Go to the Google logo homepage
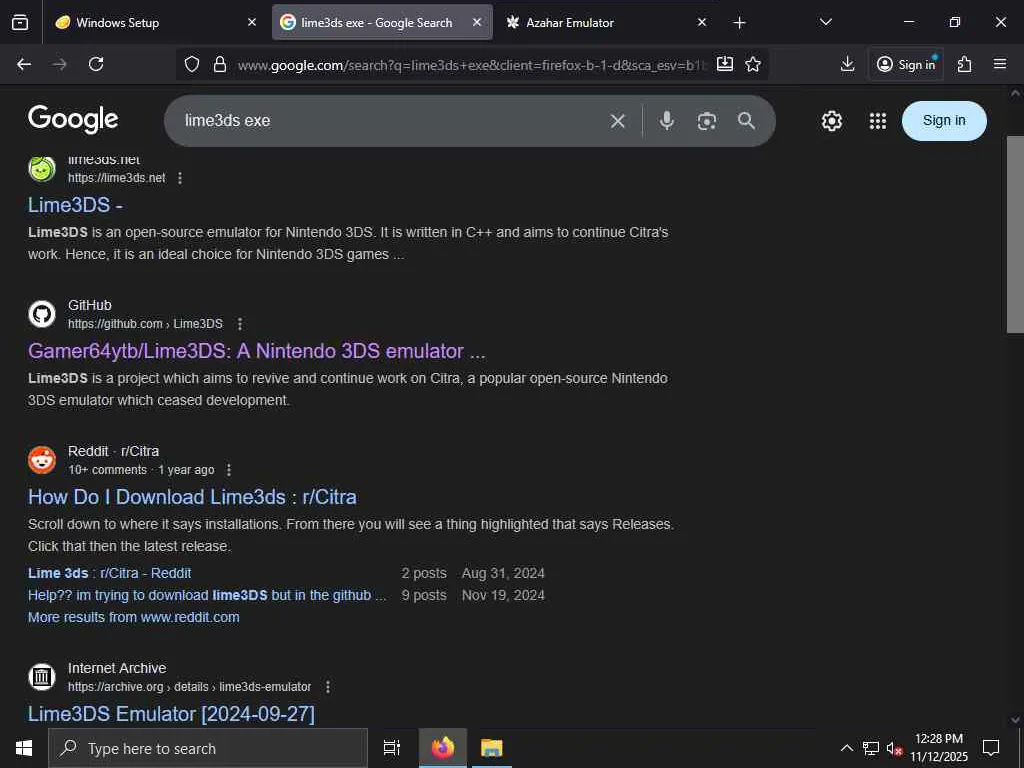The height and width of the screenshot is (768, 1024). (x=73, y=120)
